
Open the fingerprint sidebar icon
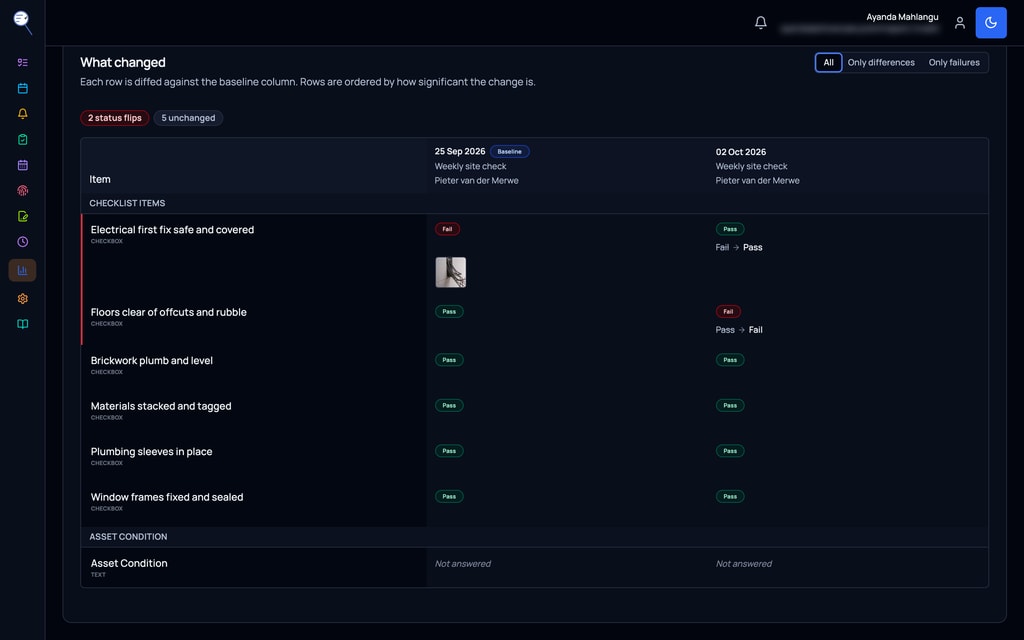(23, 191)
